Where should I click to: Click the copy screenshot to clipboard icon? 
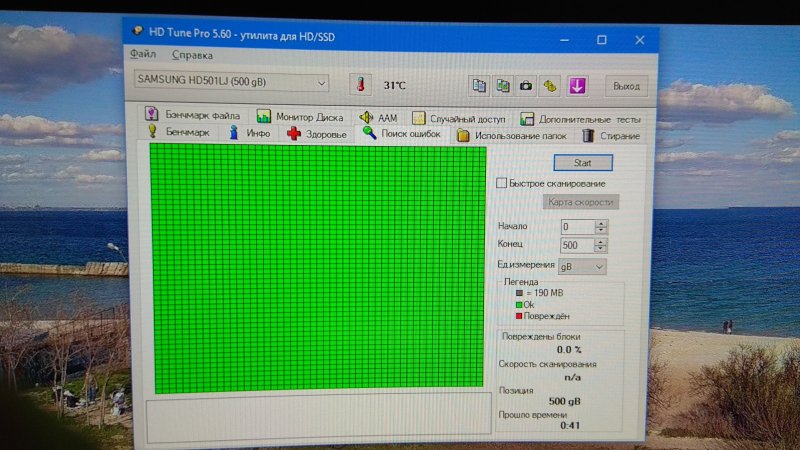(x=504, y=86)
